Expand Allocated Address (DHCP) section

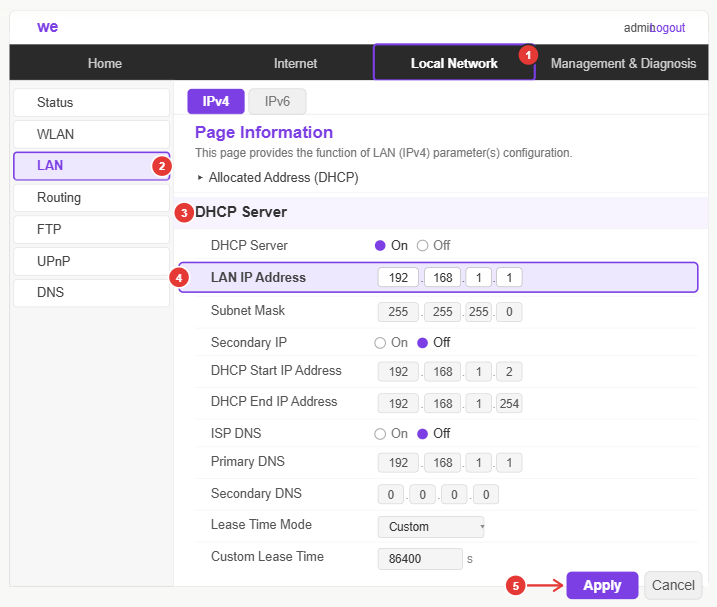click(278, 177)
